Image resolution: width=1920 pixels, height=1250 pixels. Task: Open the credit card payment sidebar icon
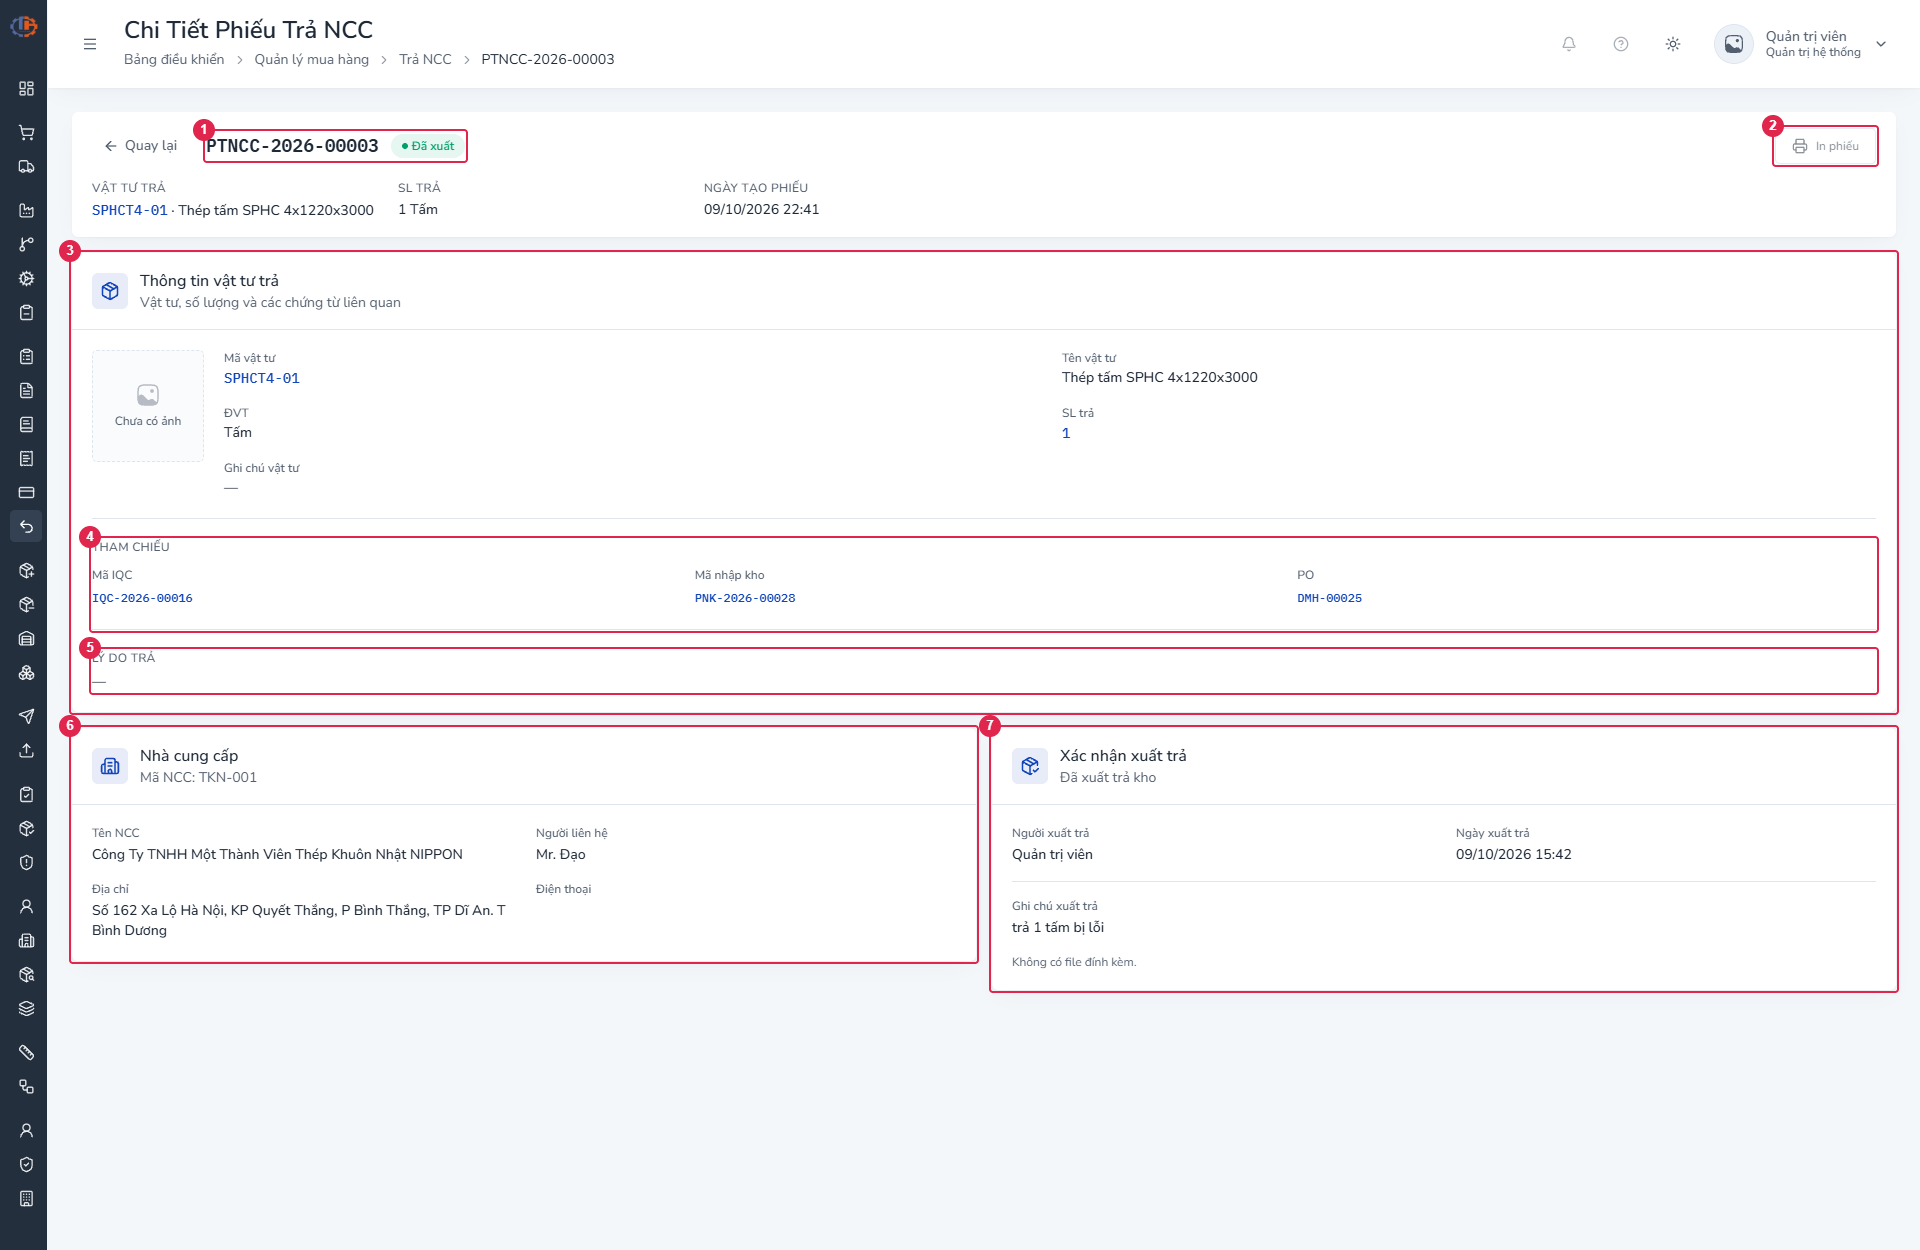(x=26, y=493)
